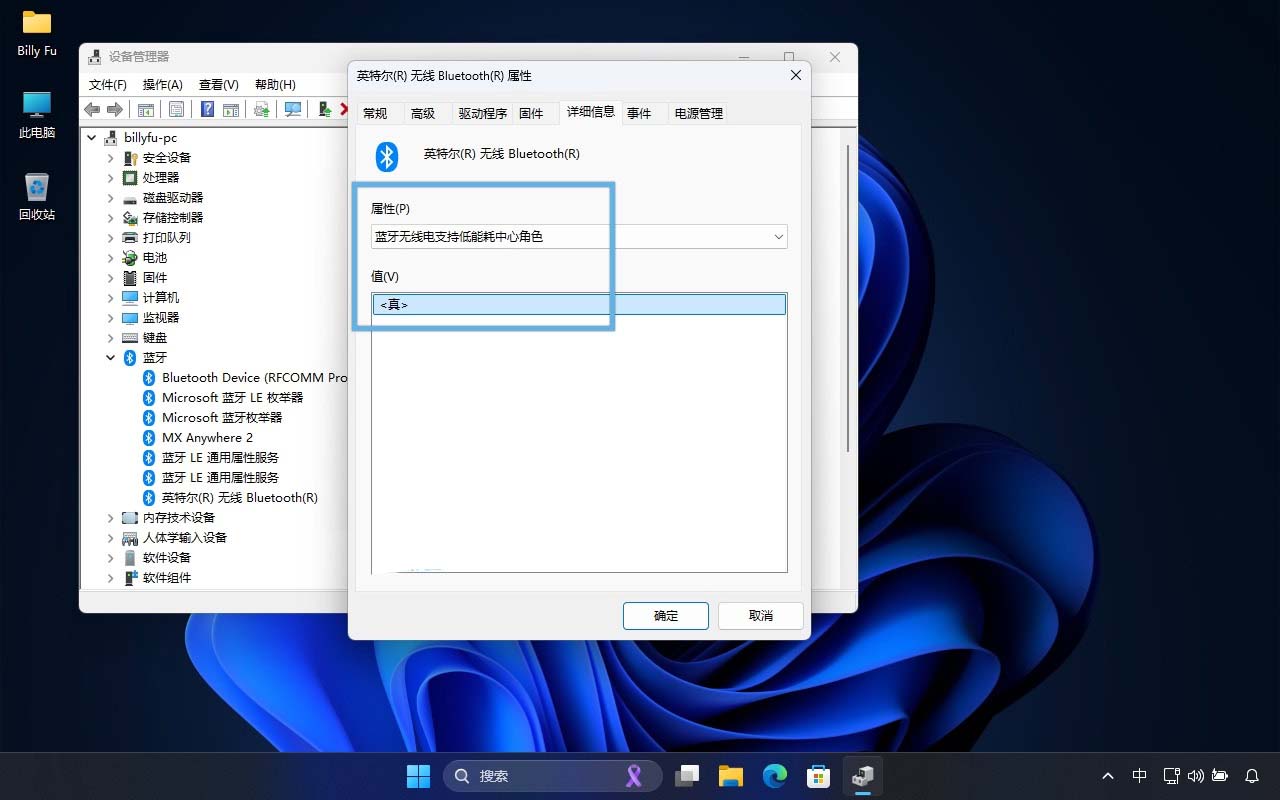Open the 查看(V) menu
The height and width of the screenshot is (800, 1280).
click(x=219, y=84)
